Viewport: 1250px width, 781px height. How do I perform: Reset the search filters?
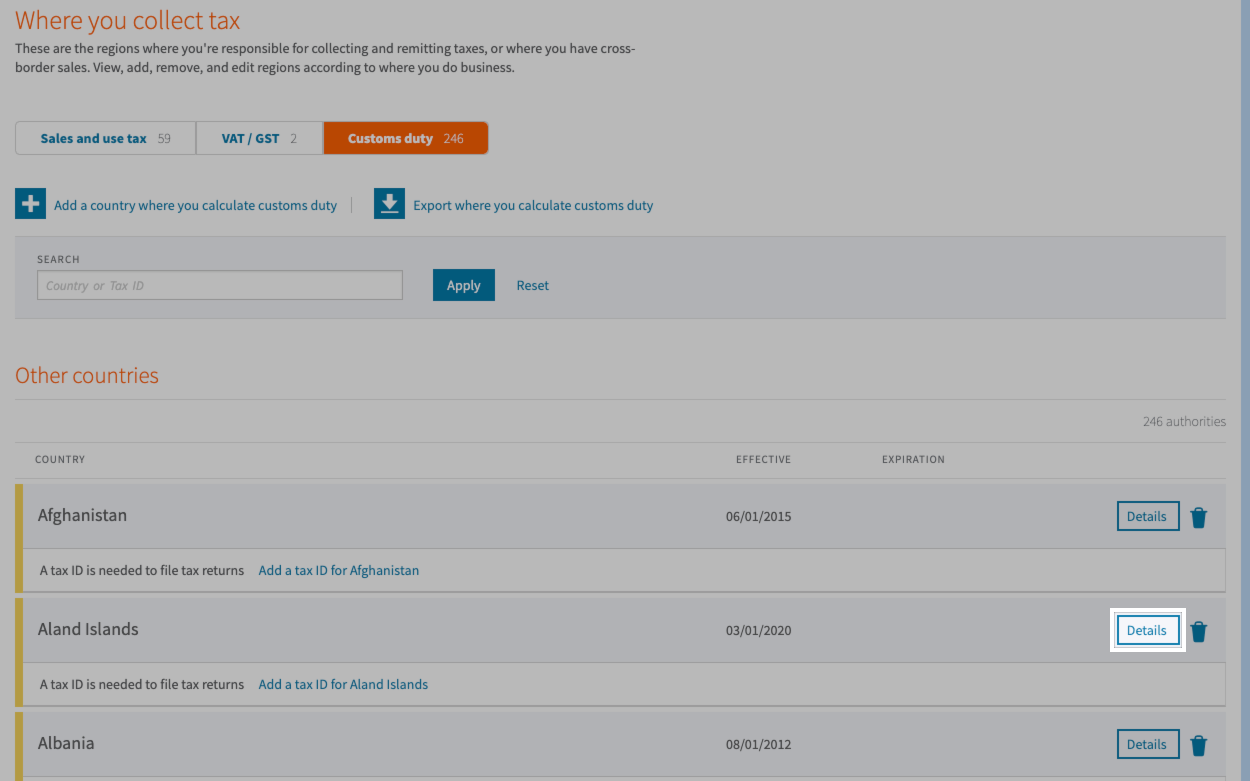point(532,285)
